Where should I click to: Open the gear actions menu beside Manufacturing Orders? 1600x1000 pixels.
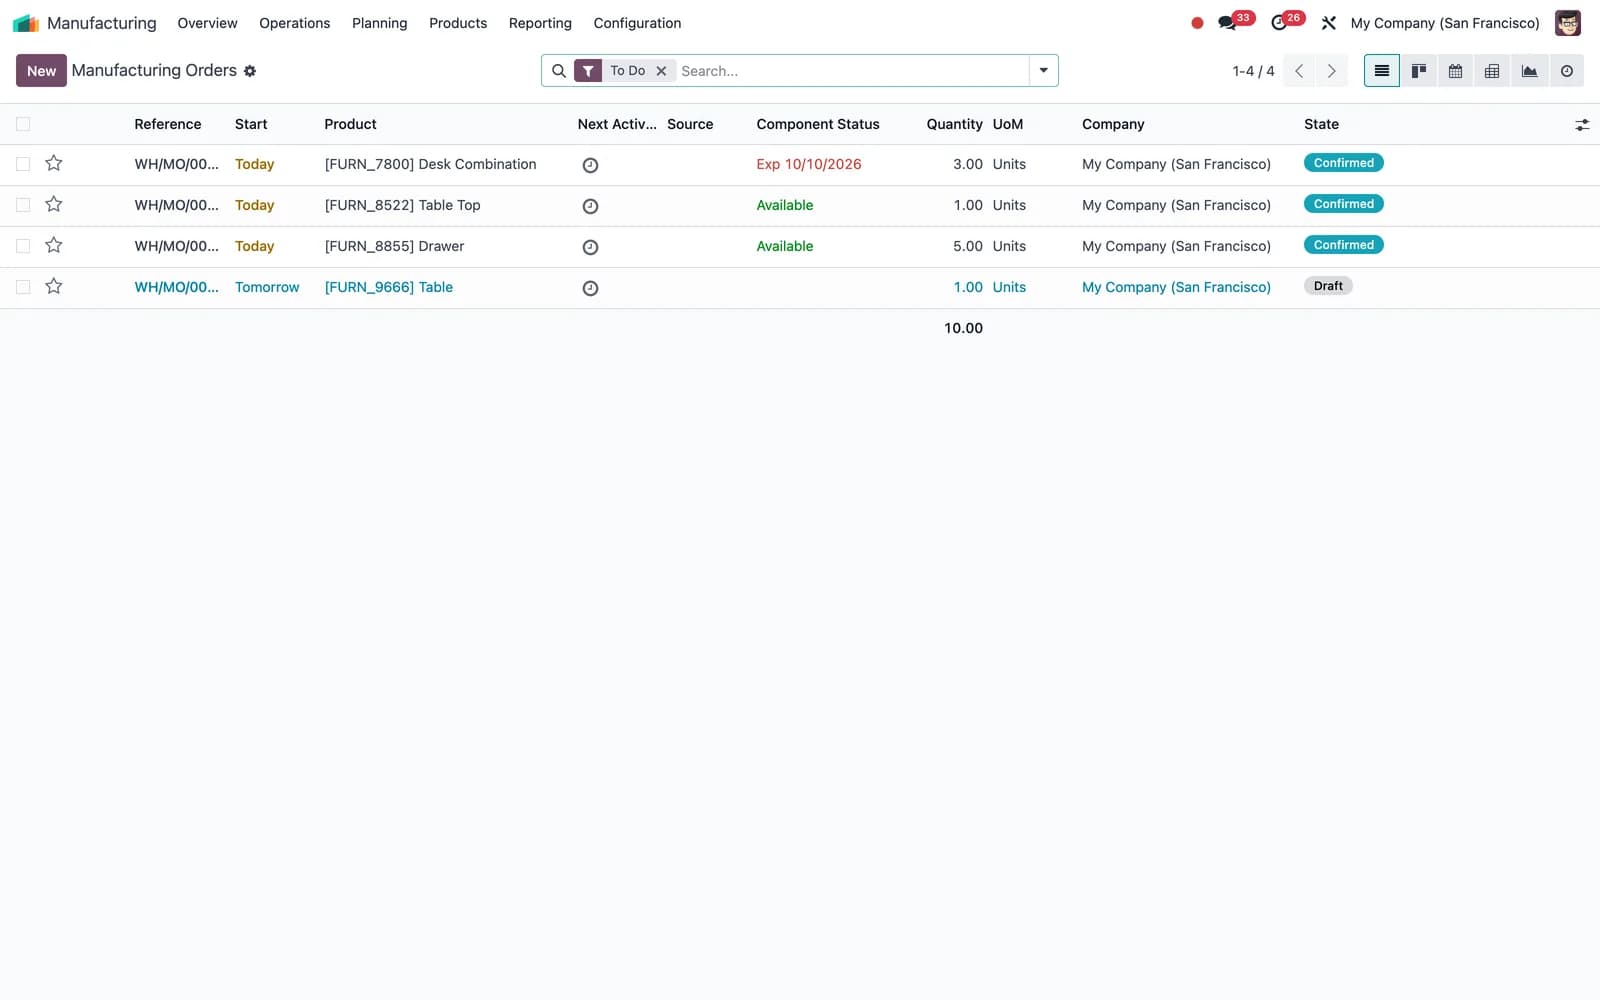250,71
